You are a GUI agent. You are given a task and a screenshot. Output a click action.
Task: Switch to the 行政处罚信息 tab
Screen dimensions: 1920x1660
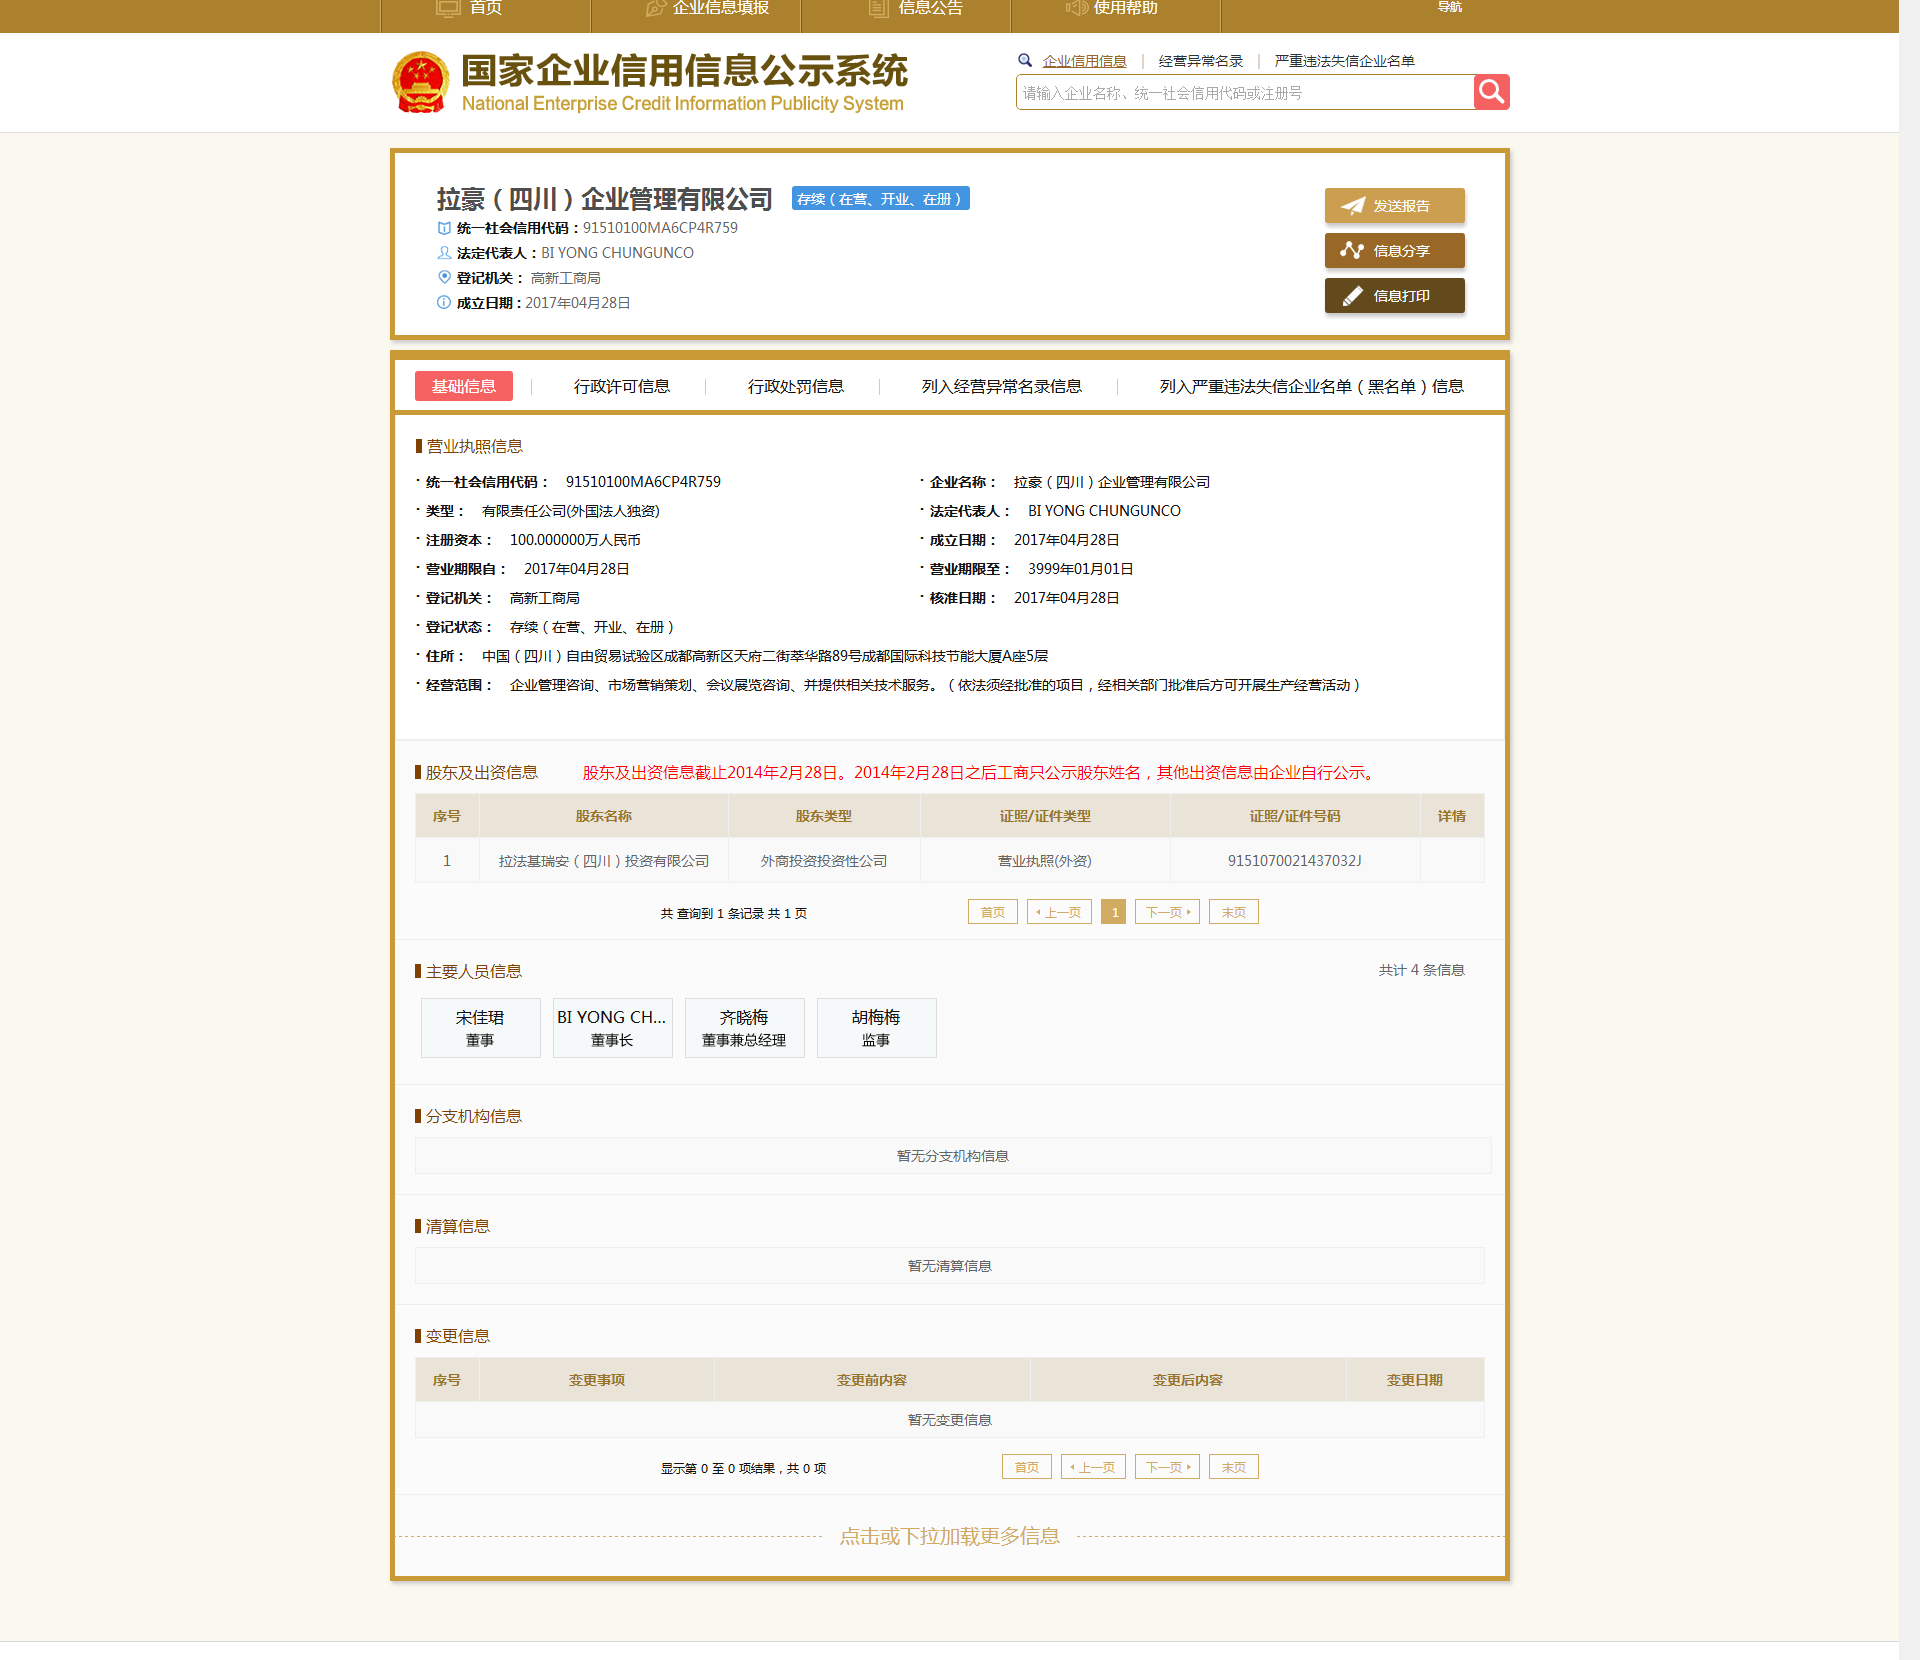click(x=795, y=386)
